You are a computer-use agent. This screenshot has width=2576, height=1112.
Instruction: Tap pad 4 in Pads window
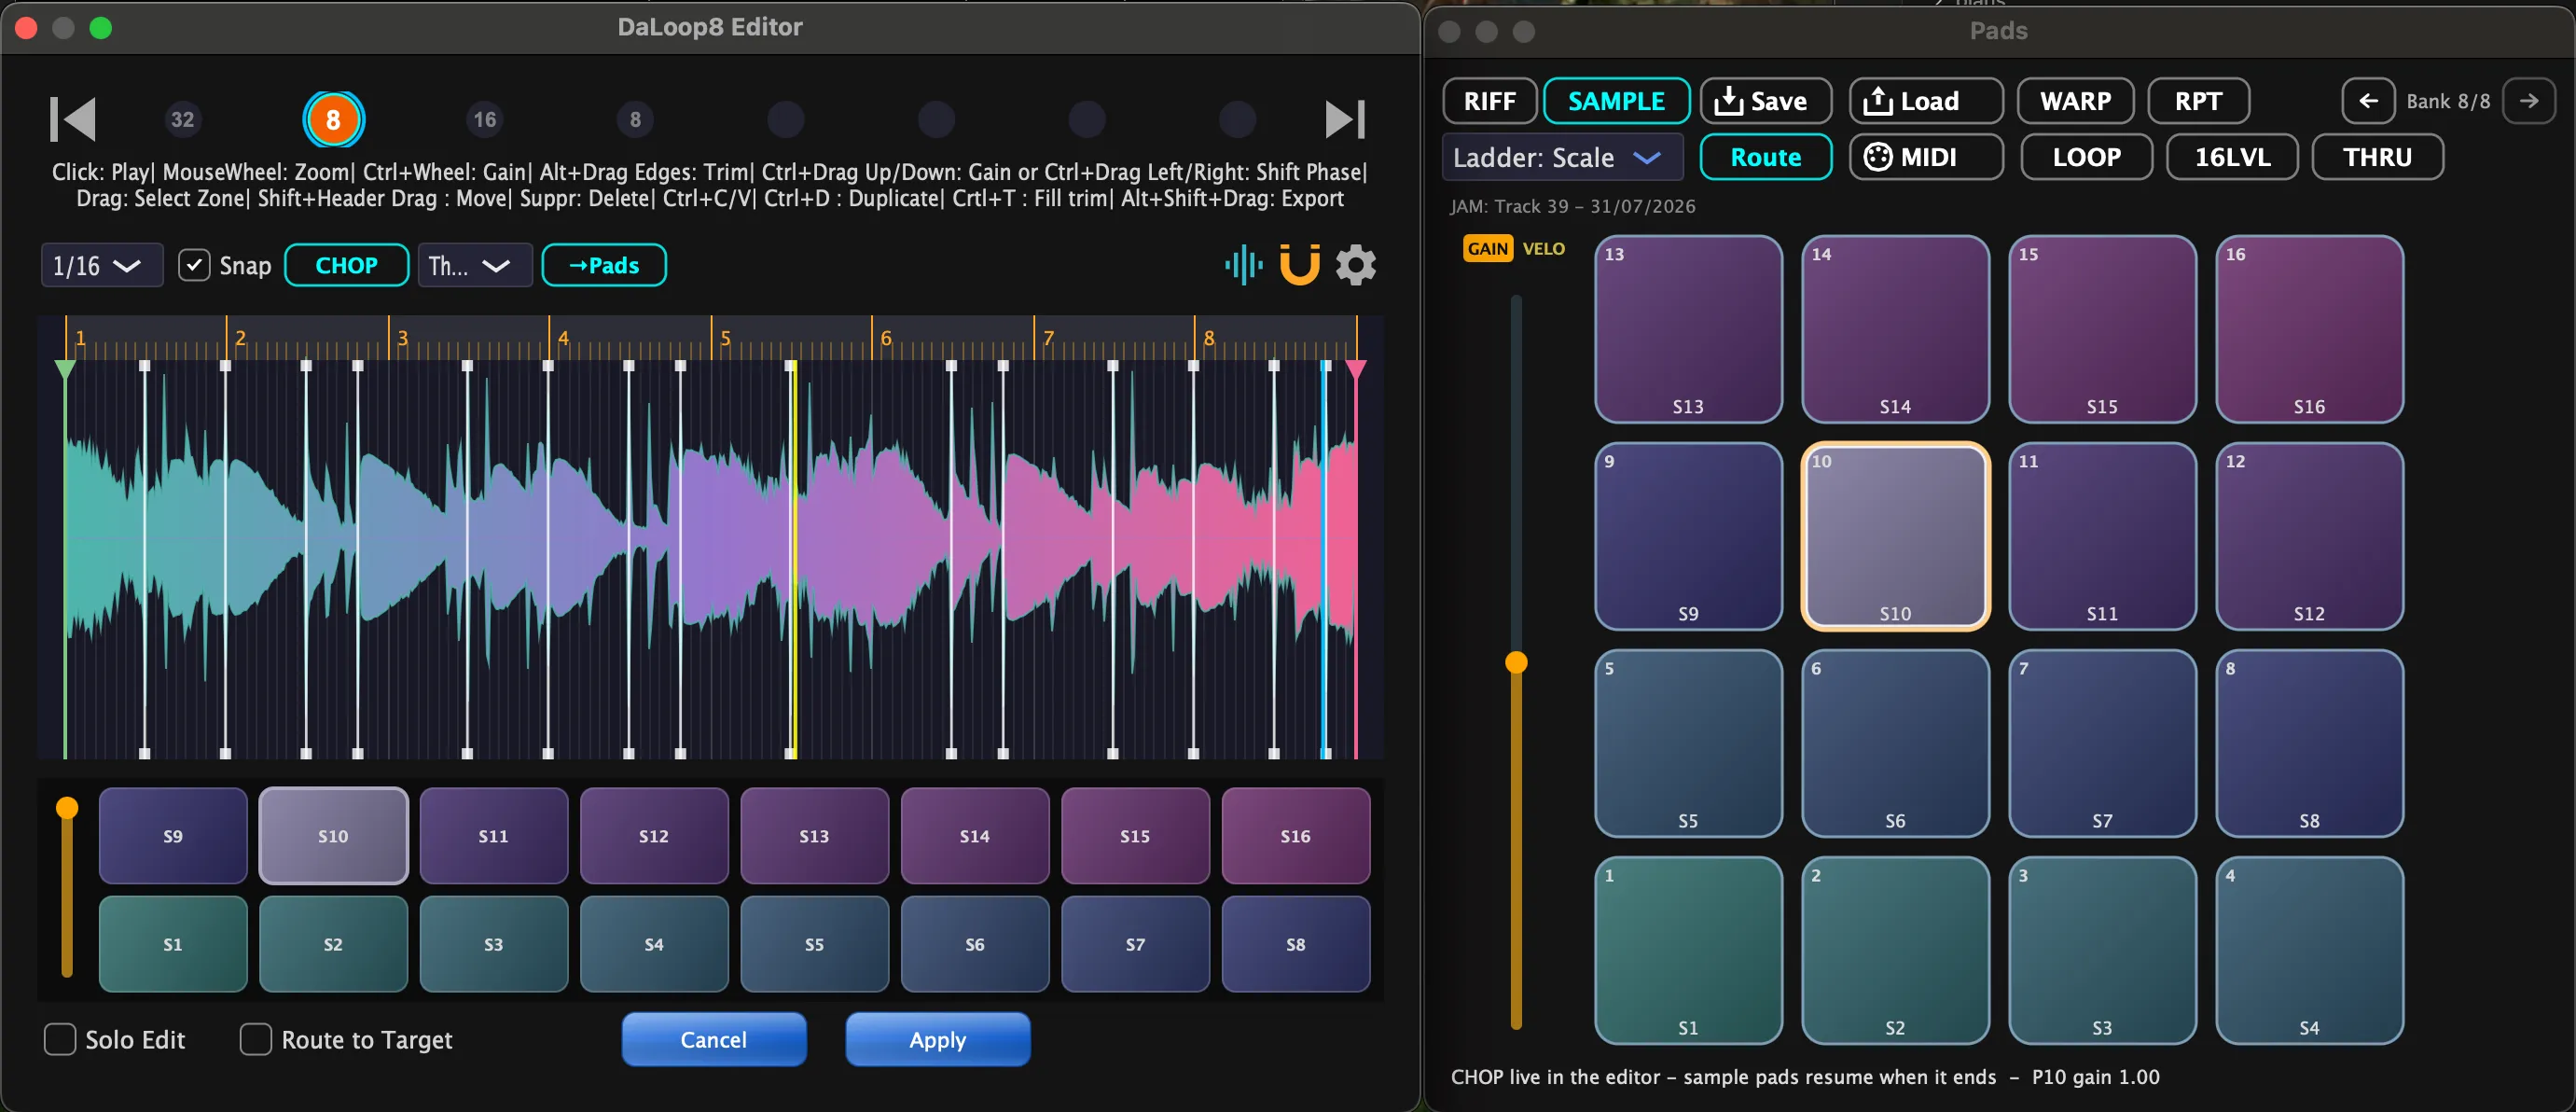2309,950
